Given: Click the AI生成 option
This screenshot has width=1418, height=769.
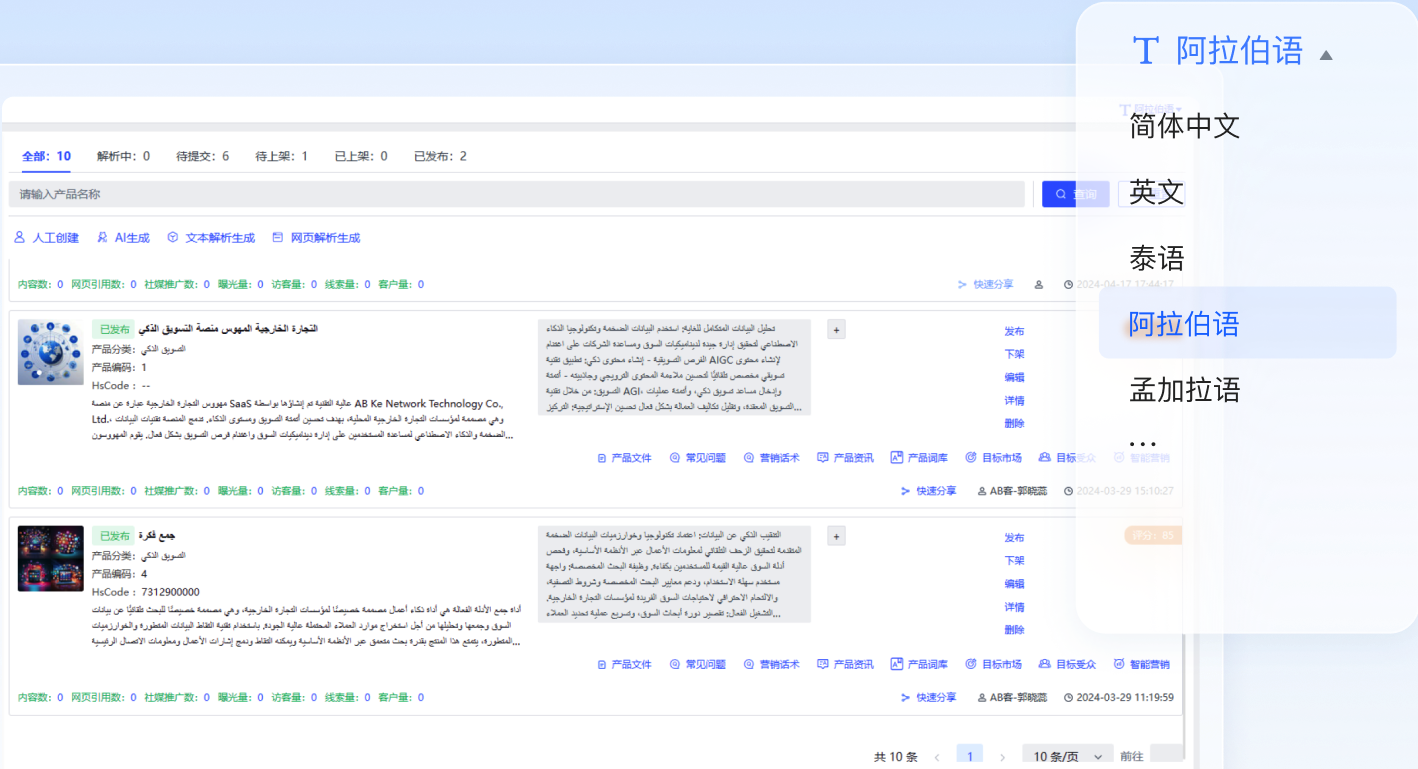Looking at the screenshot, I should coord(123,238).
